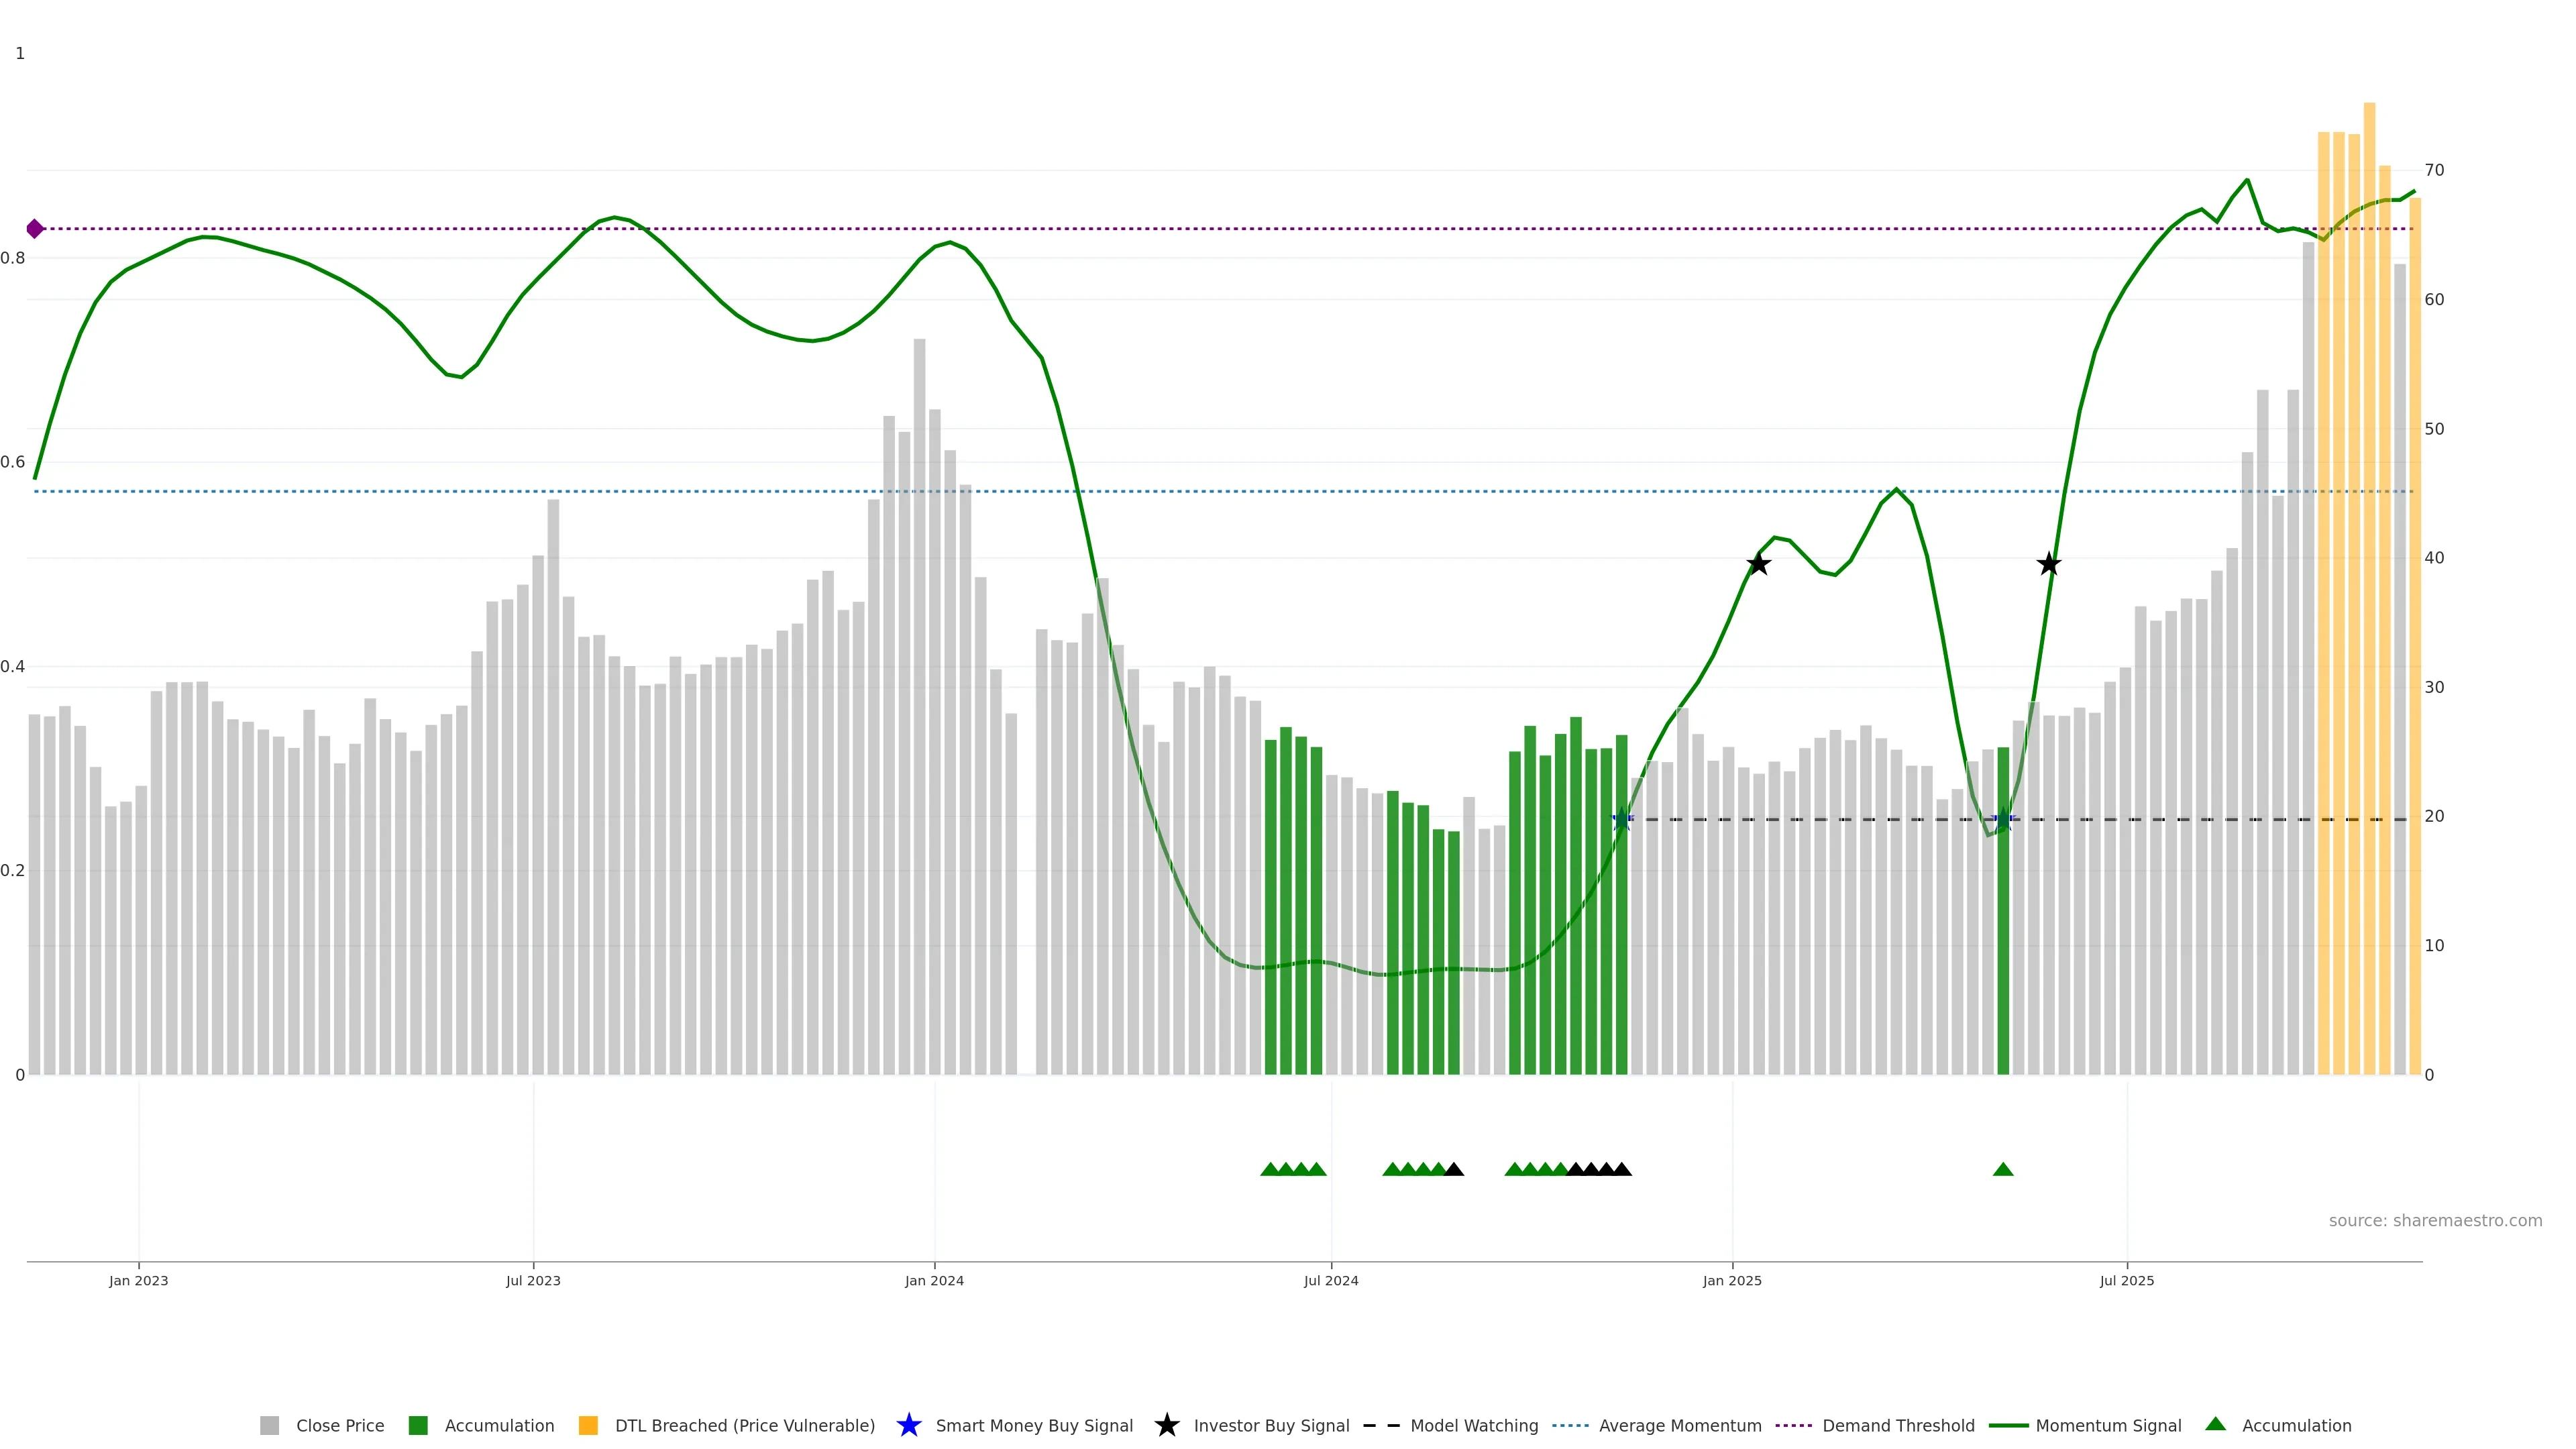Click the Jan 2024 axis label
The height and width of the screenshot is (1449, 2576).
[x=934, y=1280]
